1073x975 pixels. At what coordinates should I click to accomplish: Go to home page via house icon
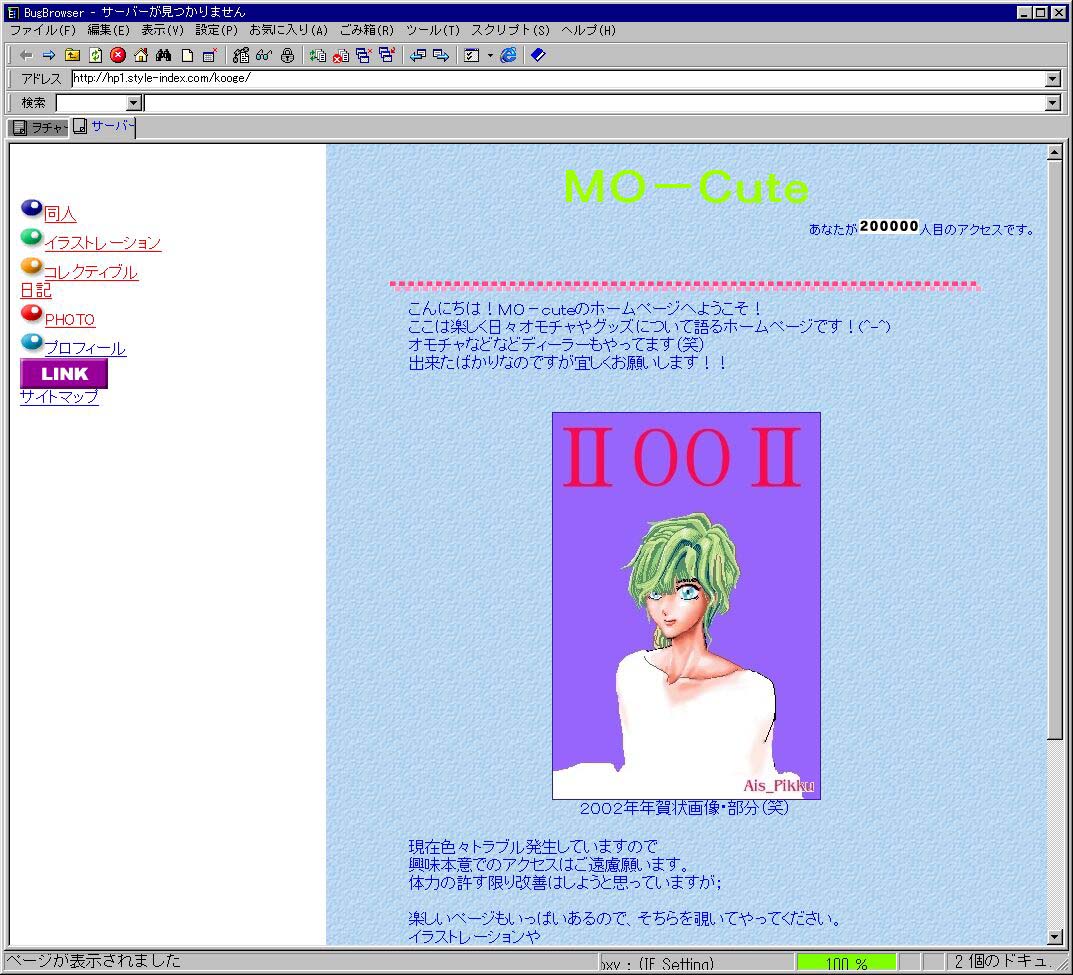point(141,55)
